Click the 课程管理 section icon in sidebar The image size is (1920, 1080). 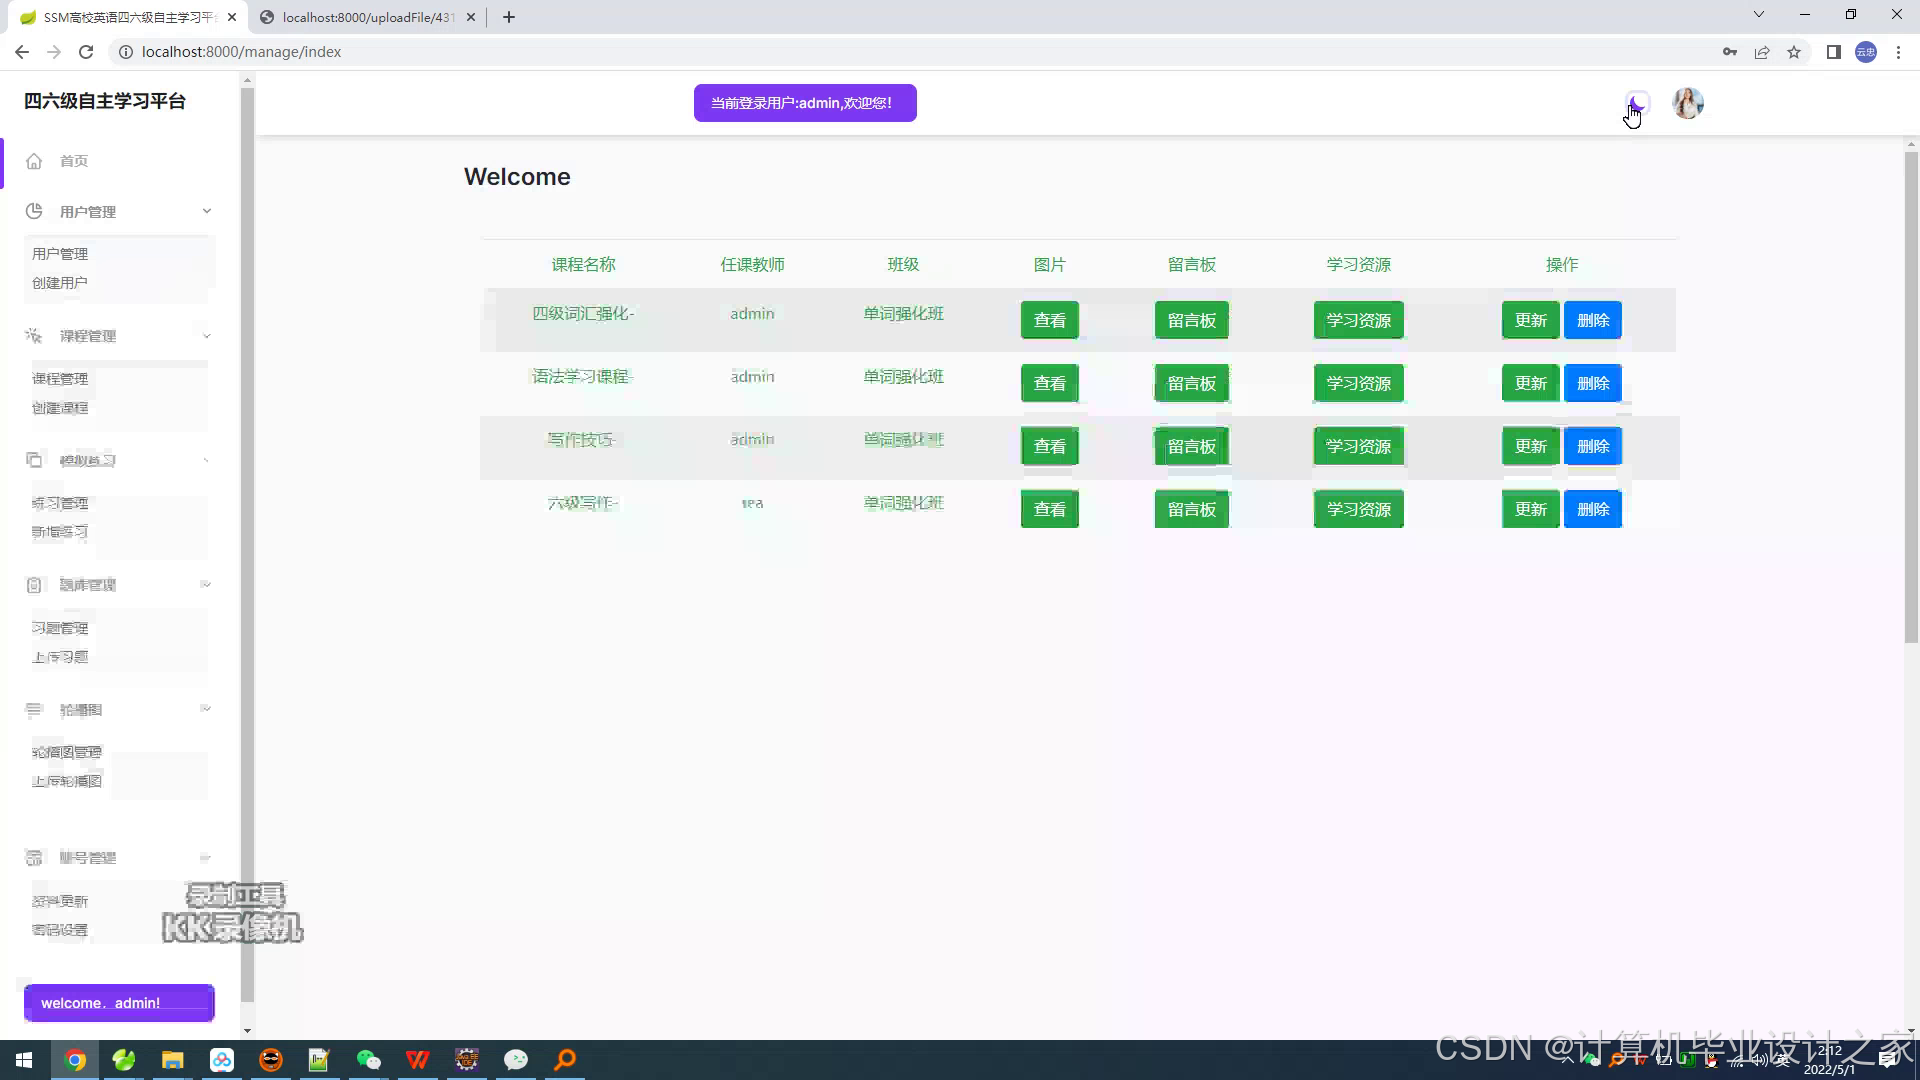34,336
